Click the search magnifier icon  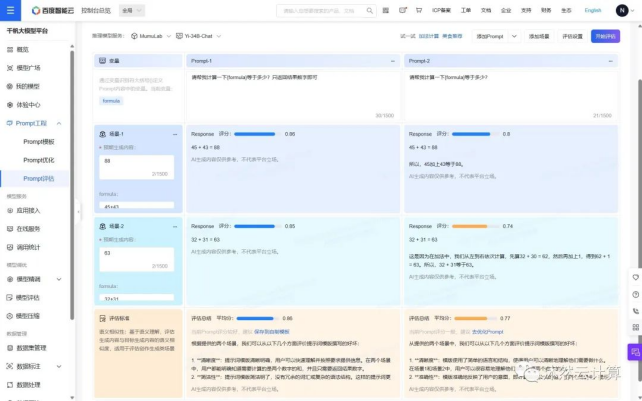[369, 11]
